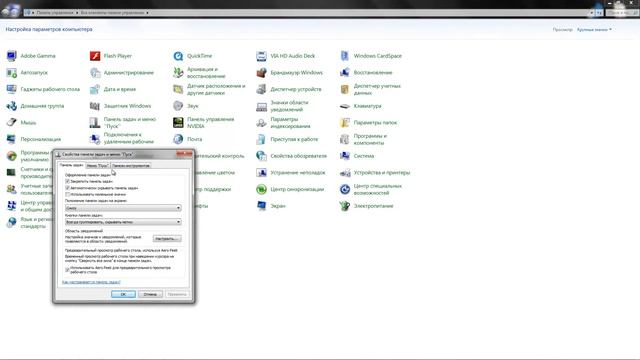Open Дата и время
This screenshot has width=640, height=360.
[x=113, y=89]
